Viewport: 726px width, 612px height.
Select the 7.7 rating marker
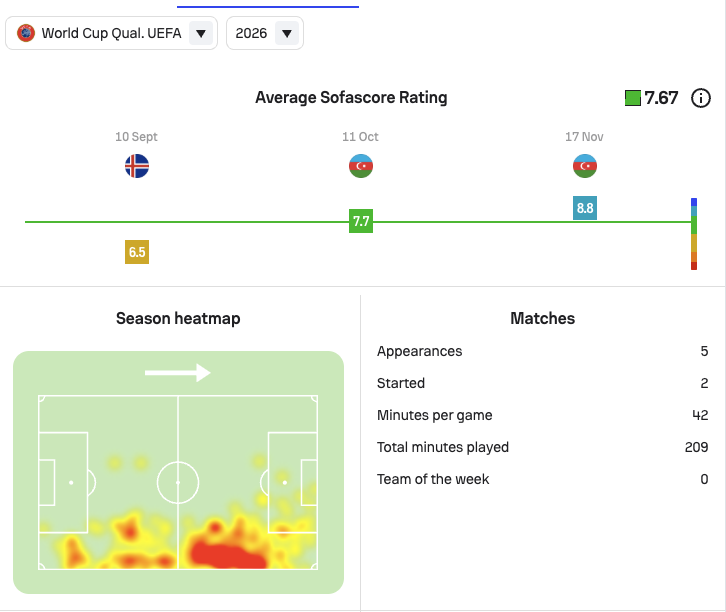click(x=361, y=221)
